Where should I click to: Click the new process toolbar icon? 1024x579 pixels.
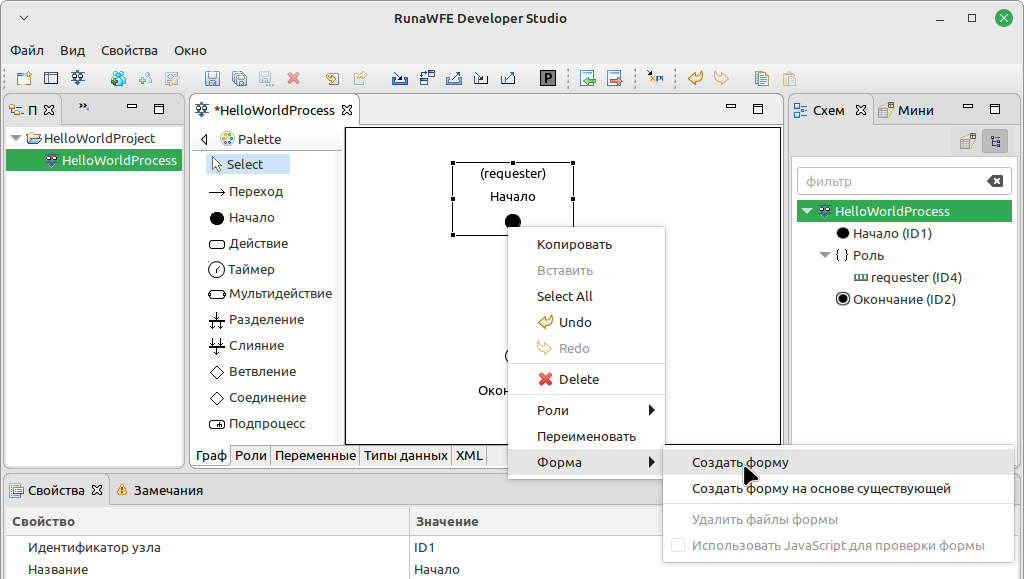coord(78,78)
